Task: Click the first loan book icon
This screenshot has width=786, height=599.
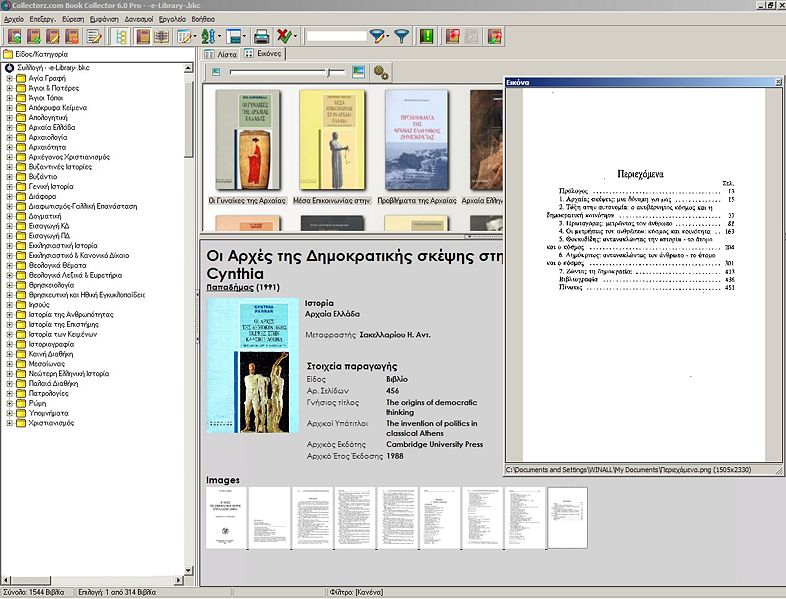Action: coord(453,37)
